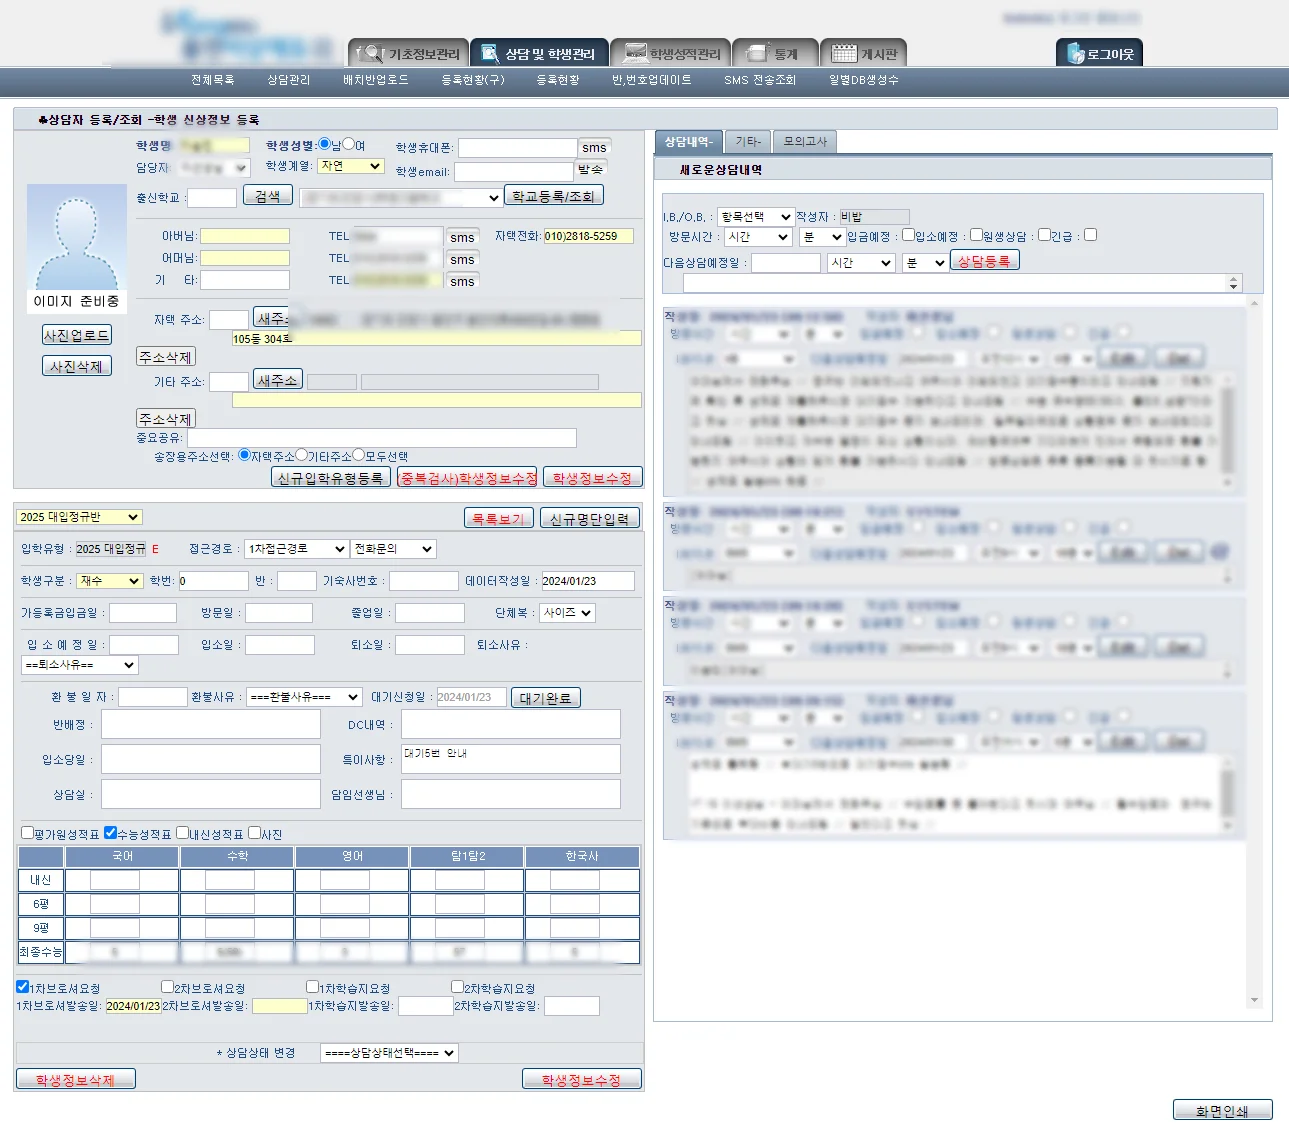Click the 로그아웃 logout icon button
This screenshot has height=1132, width=1289.
pos(1099,53)
